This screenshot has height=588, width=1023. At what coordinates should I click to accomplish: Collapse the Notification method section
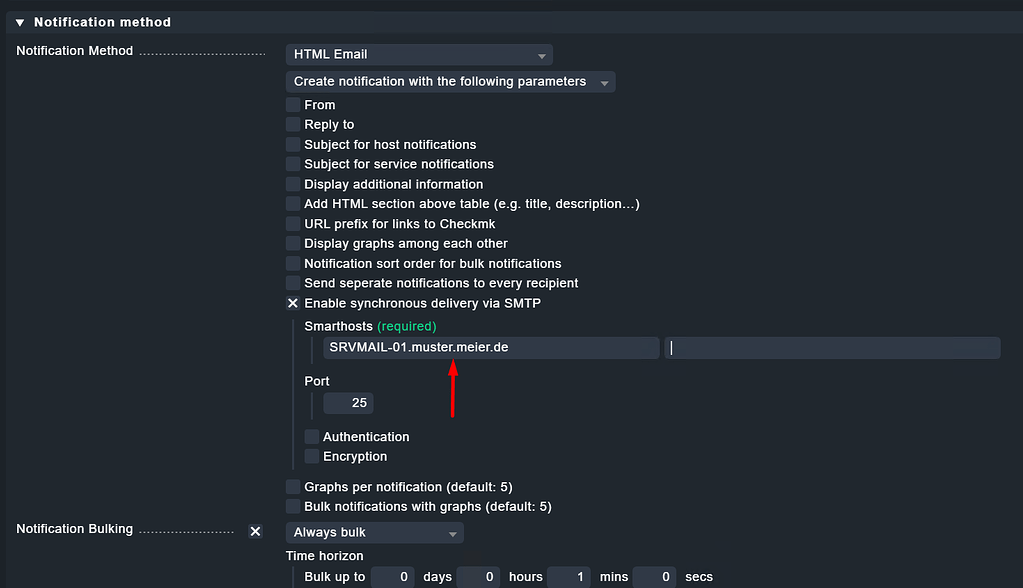point(22,21)
